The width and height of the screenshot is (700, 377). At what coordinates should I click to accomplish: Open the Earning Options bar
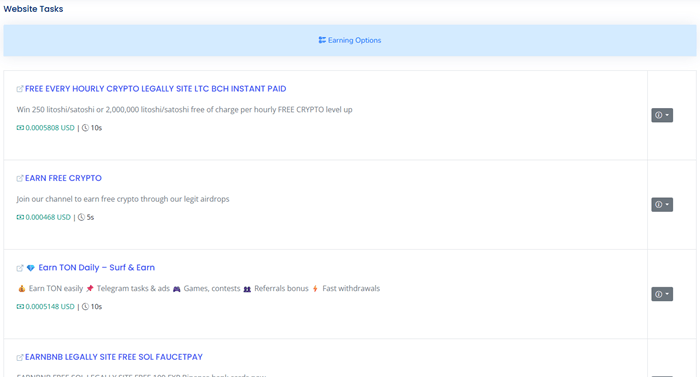coord(350,40)
